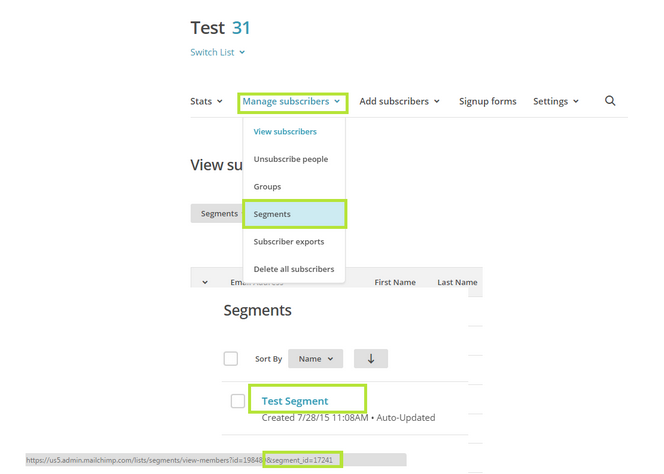
Task: Click Delete all subscribers option
Action: click(x=294, y=269)
